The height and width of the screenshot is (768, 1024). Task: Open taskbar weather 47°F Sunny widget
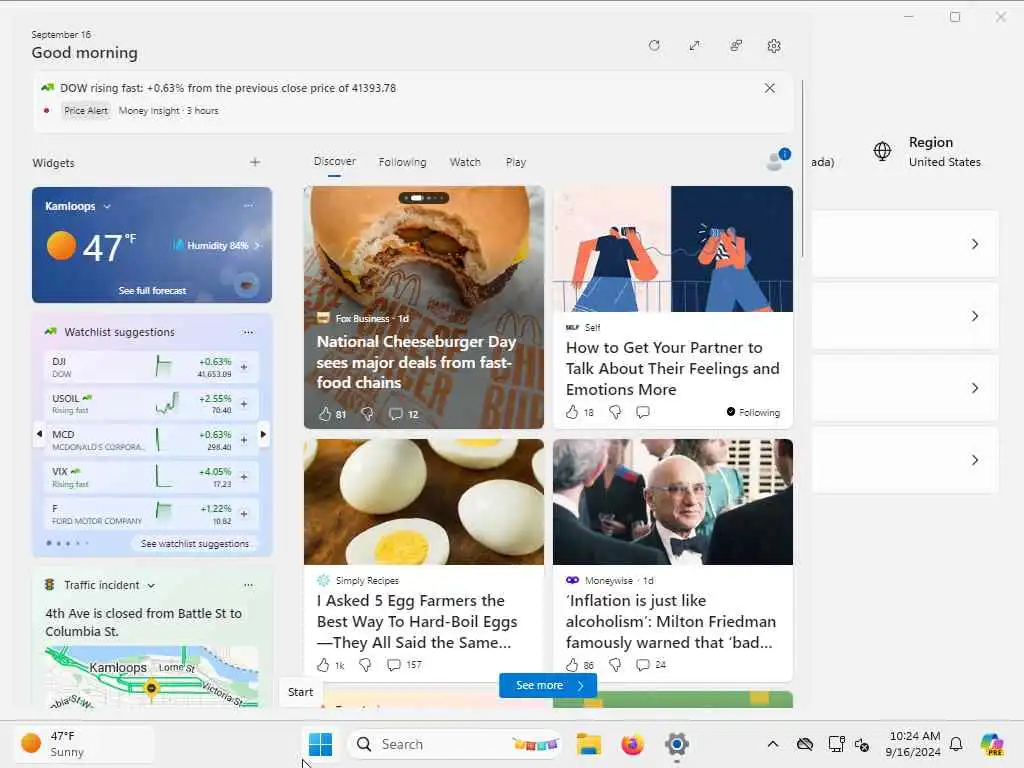click(x=84, y=744)
